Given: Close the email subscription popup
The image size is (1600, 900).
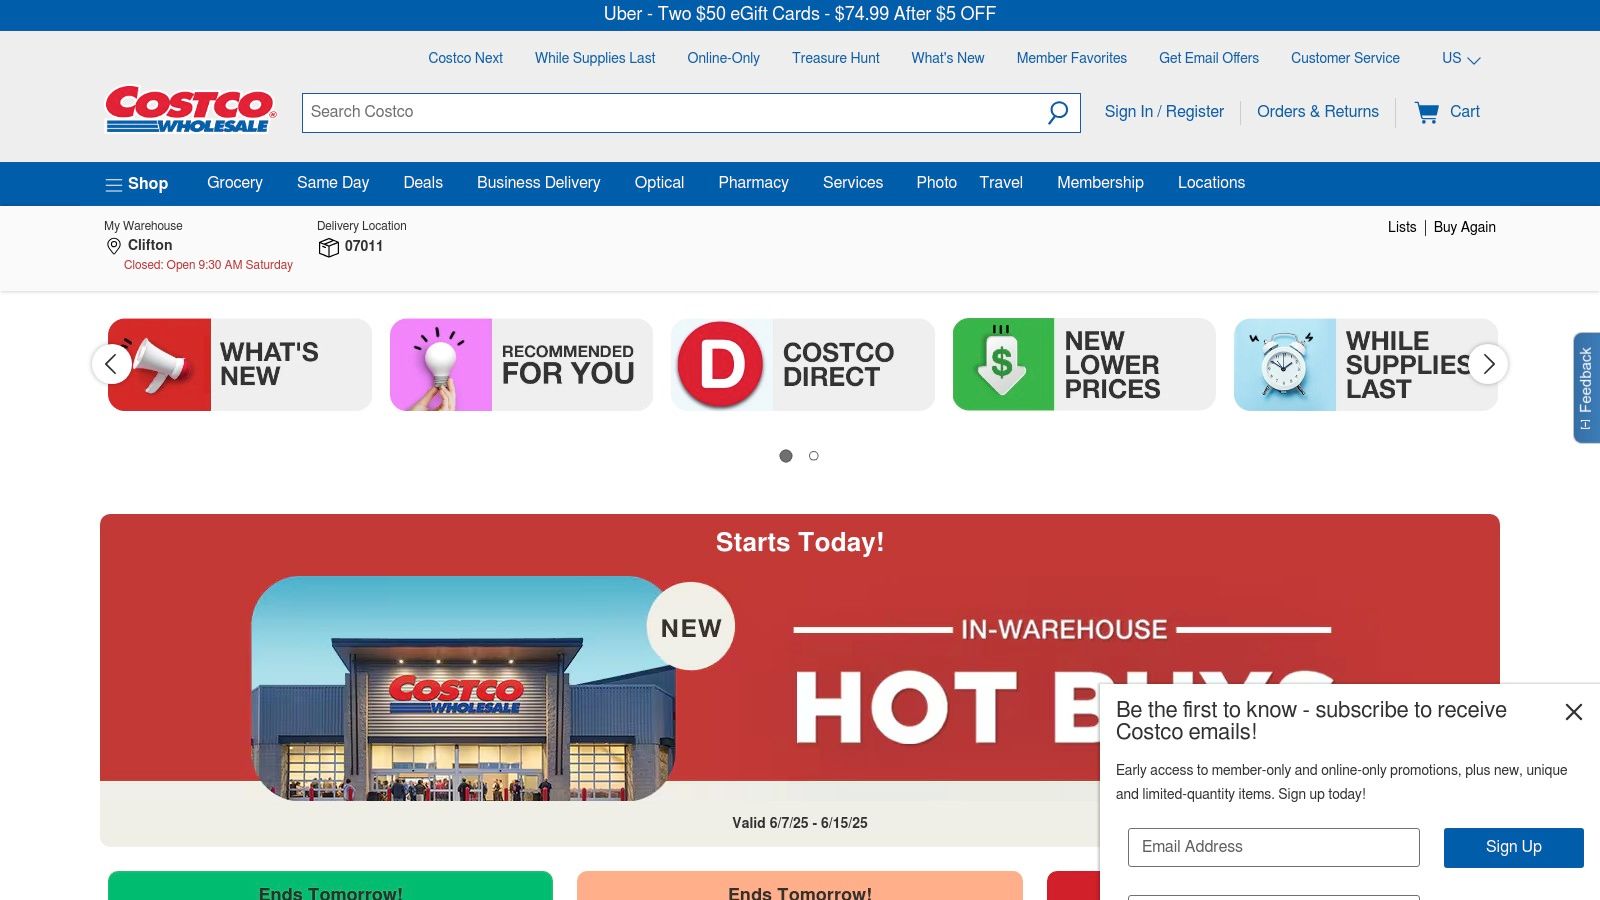Looking at the screenshot, I should (1573, 712).
